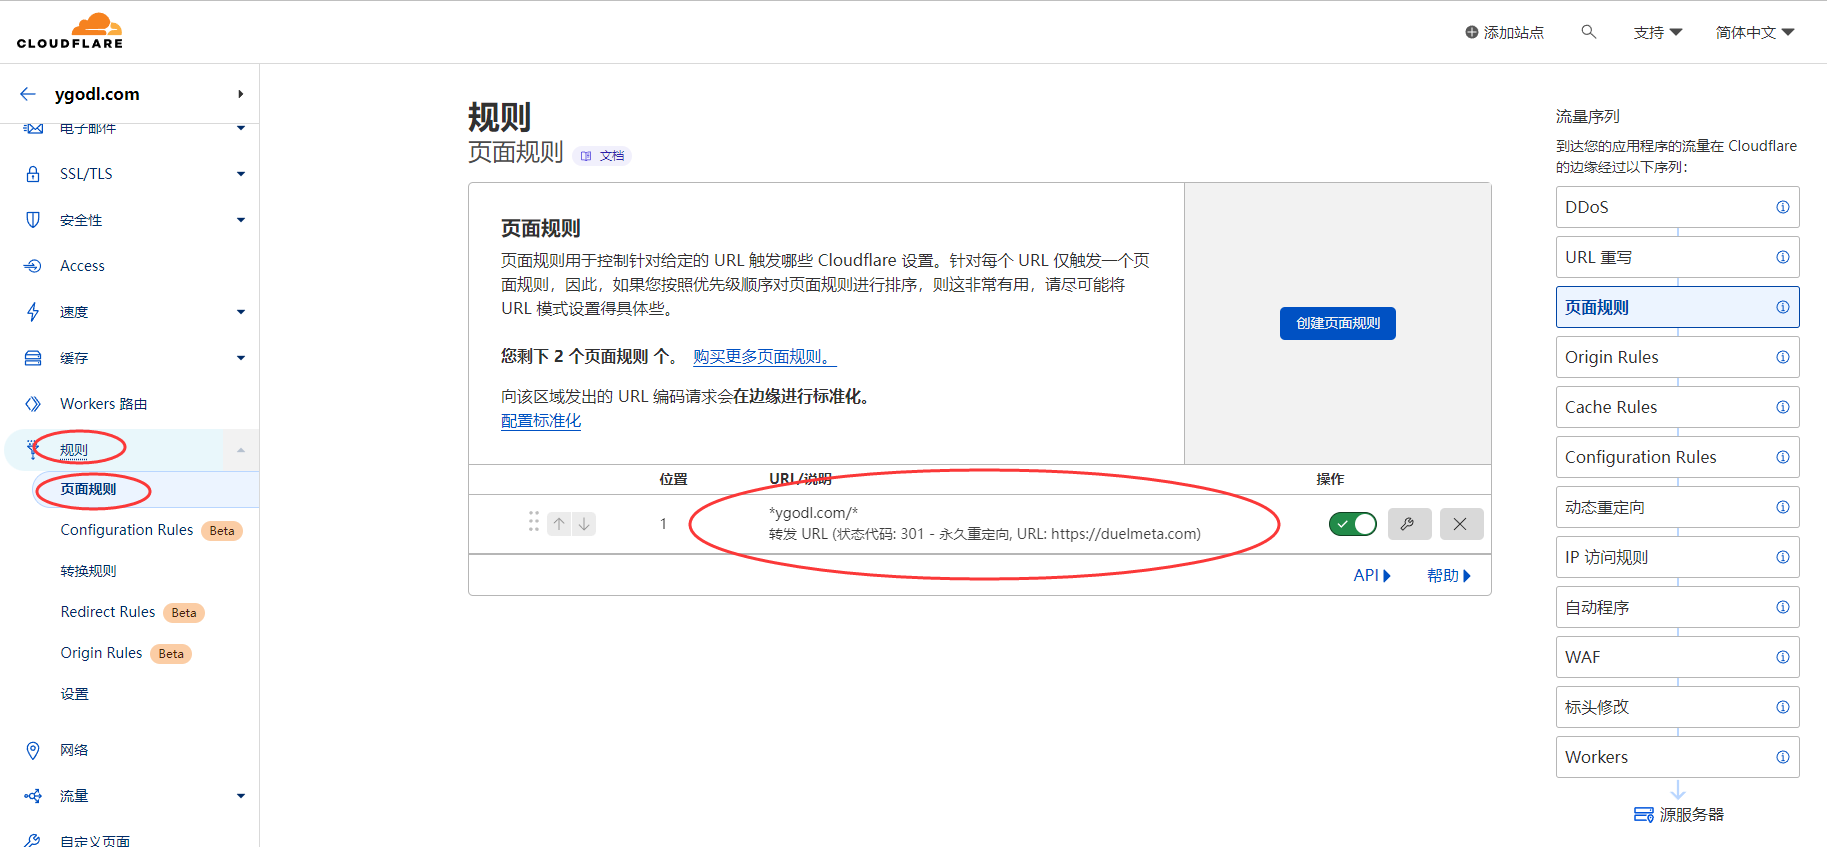Open 转换规则 in the sidebar
Image resolution: width=1827 pixels, height=847 pixels.
tap(88, 571)
